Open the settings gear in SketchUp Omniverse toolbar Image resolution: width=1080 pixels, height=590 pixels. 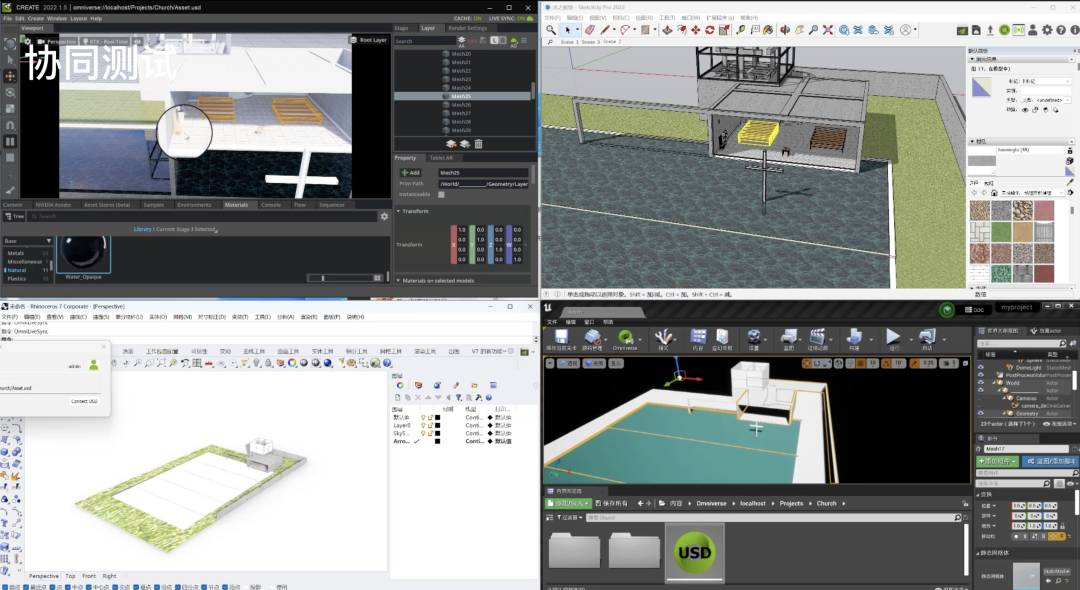pos(1047,30)
